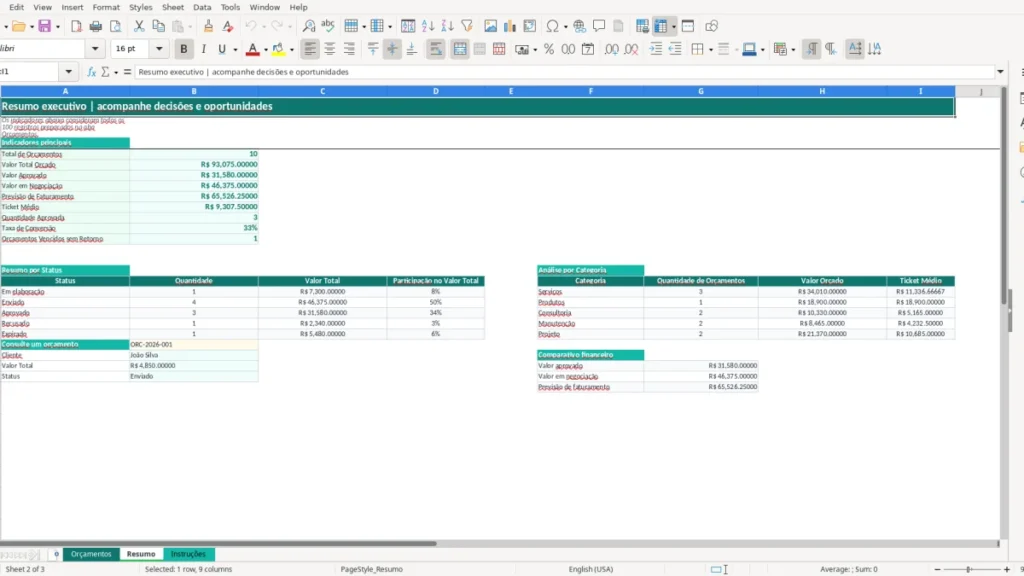
Task: Show draw functions shapes
Action: (711, 26)
